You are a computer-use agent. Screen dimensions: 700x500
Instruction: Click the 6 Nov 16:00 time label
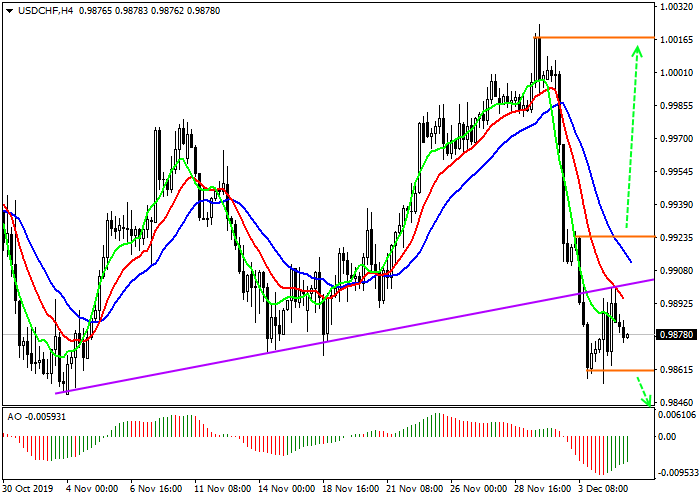coord(156,489)
